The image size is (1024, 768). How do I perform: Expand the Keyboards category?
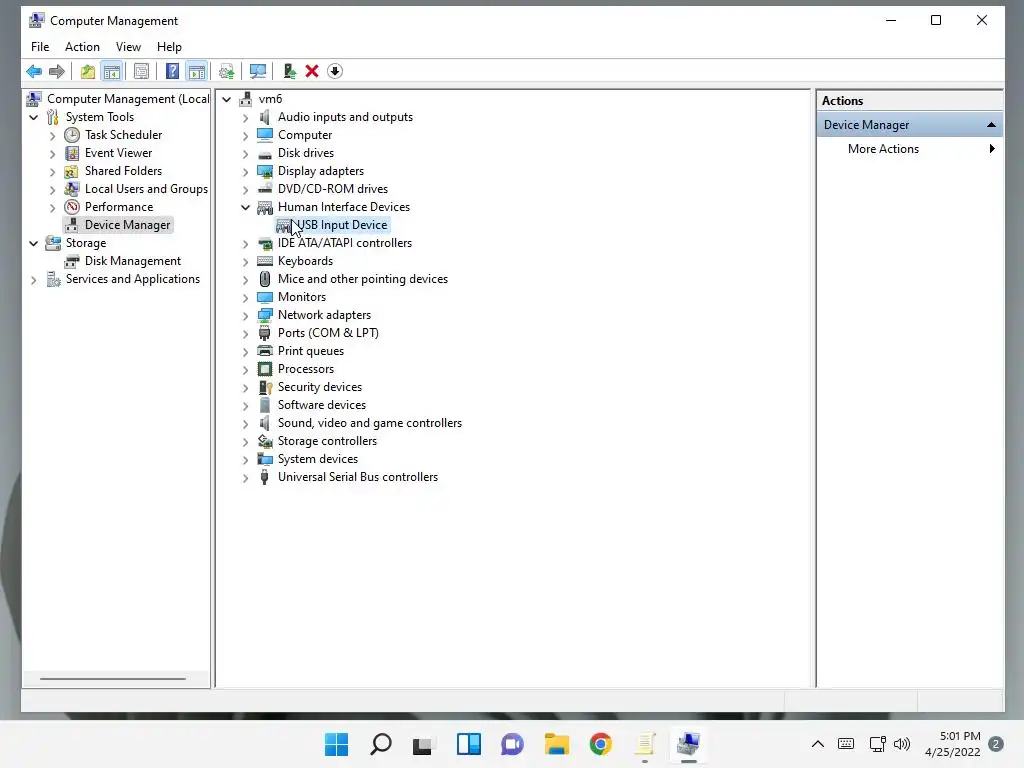[246, 262]
